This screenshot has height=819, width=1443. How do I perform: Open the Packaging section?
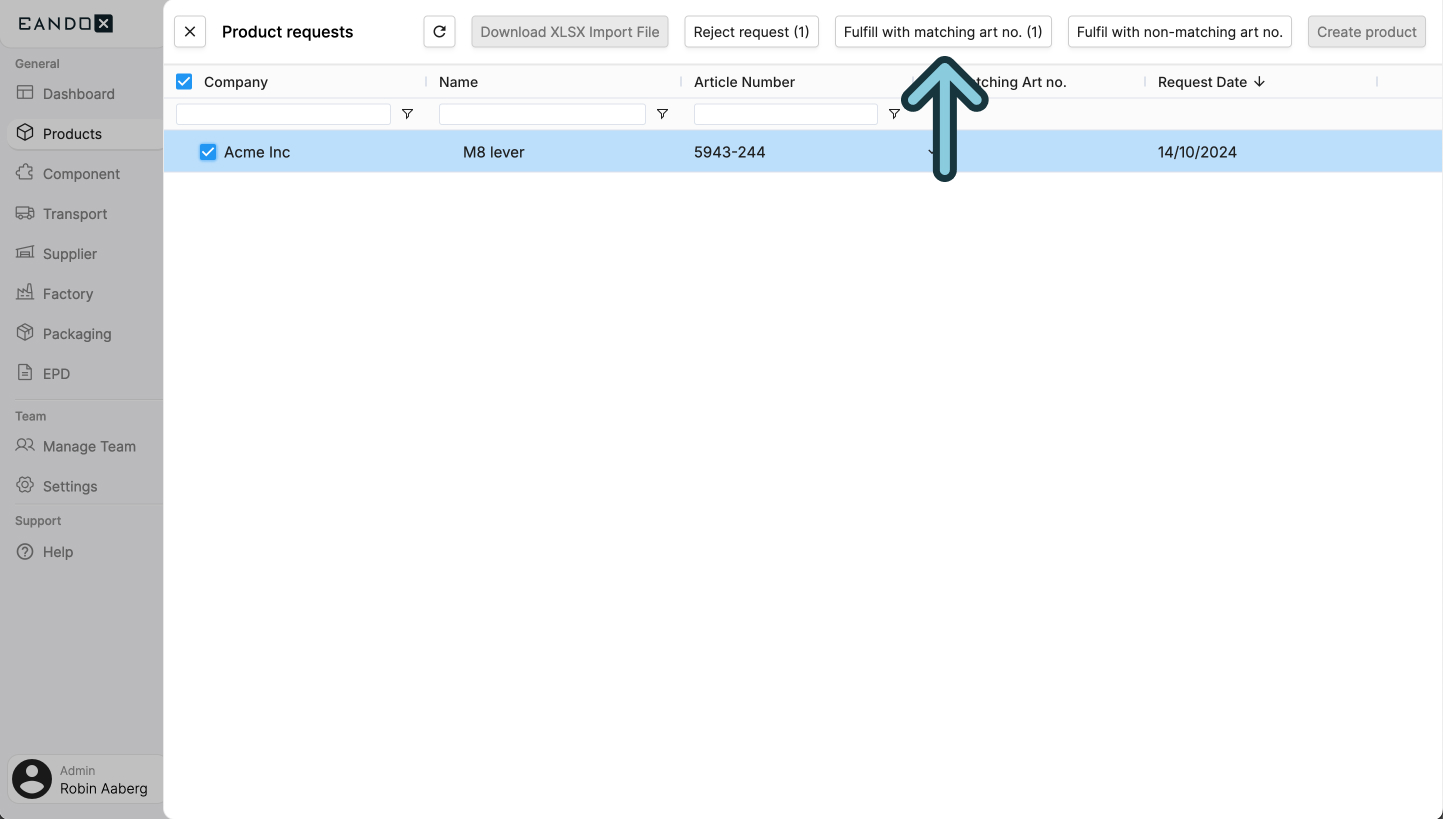point(75,333)
